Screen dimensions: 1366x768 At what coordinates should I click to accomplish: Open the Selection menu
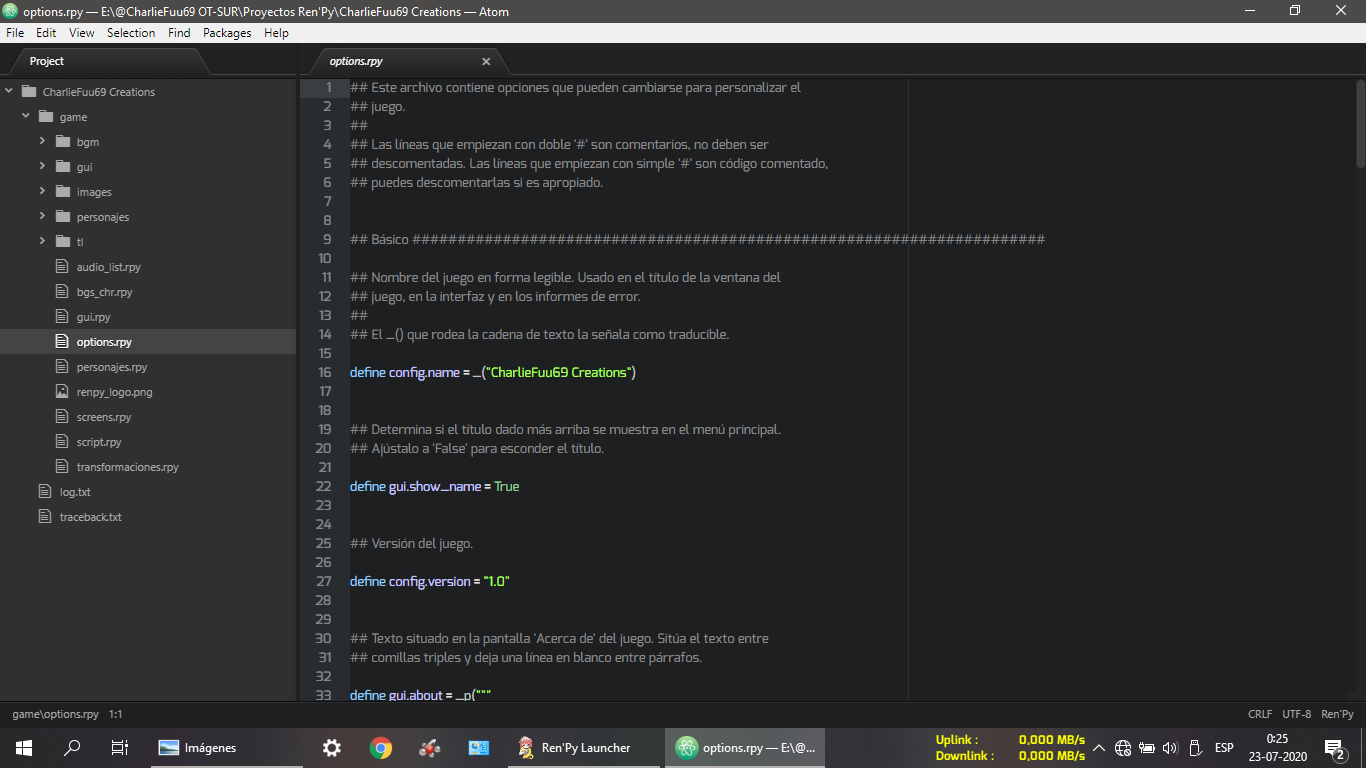pos(131,32)
